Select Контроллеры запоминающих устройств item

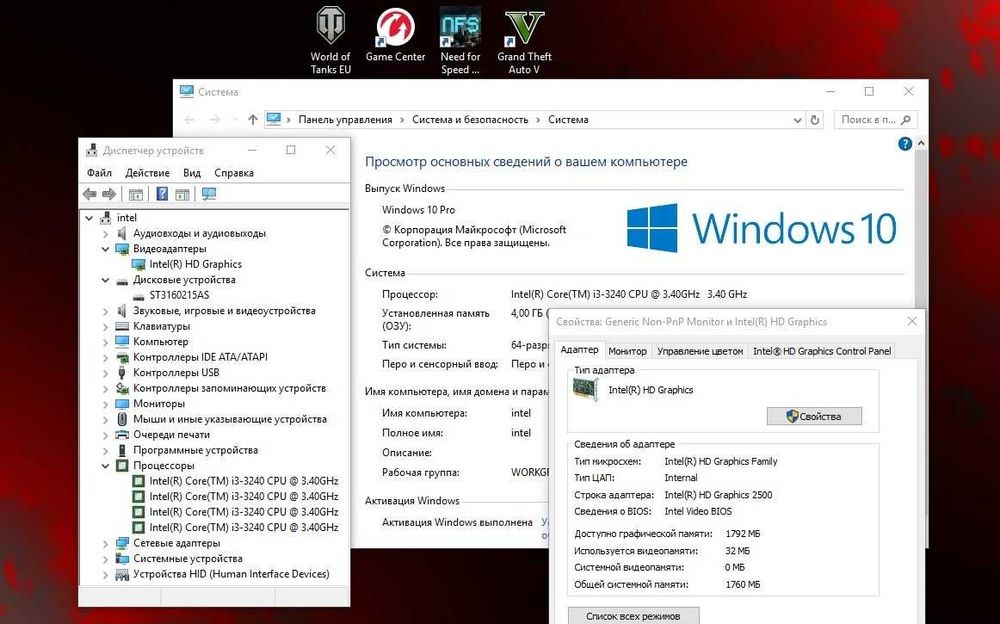click(x=229, y=388)
